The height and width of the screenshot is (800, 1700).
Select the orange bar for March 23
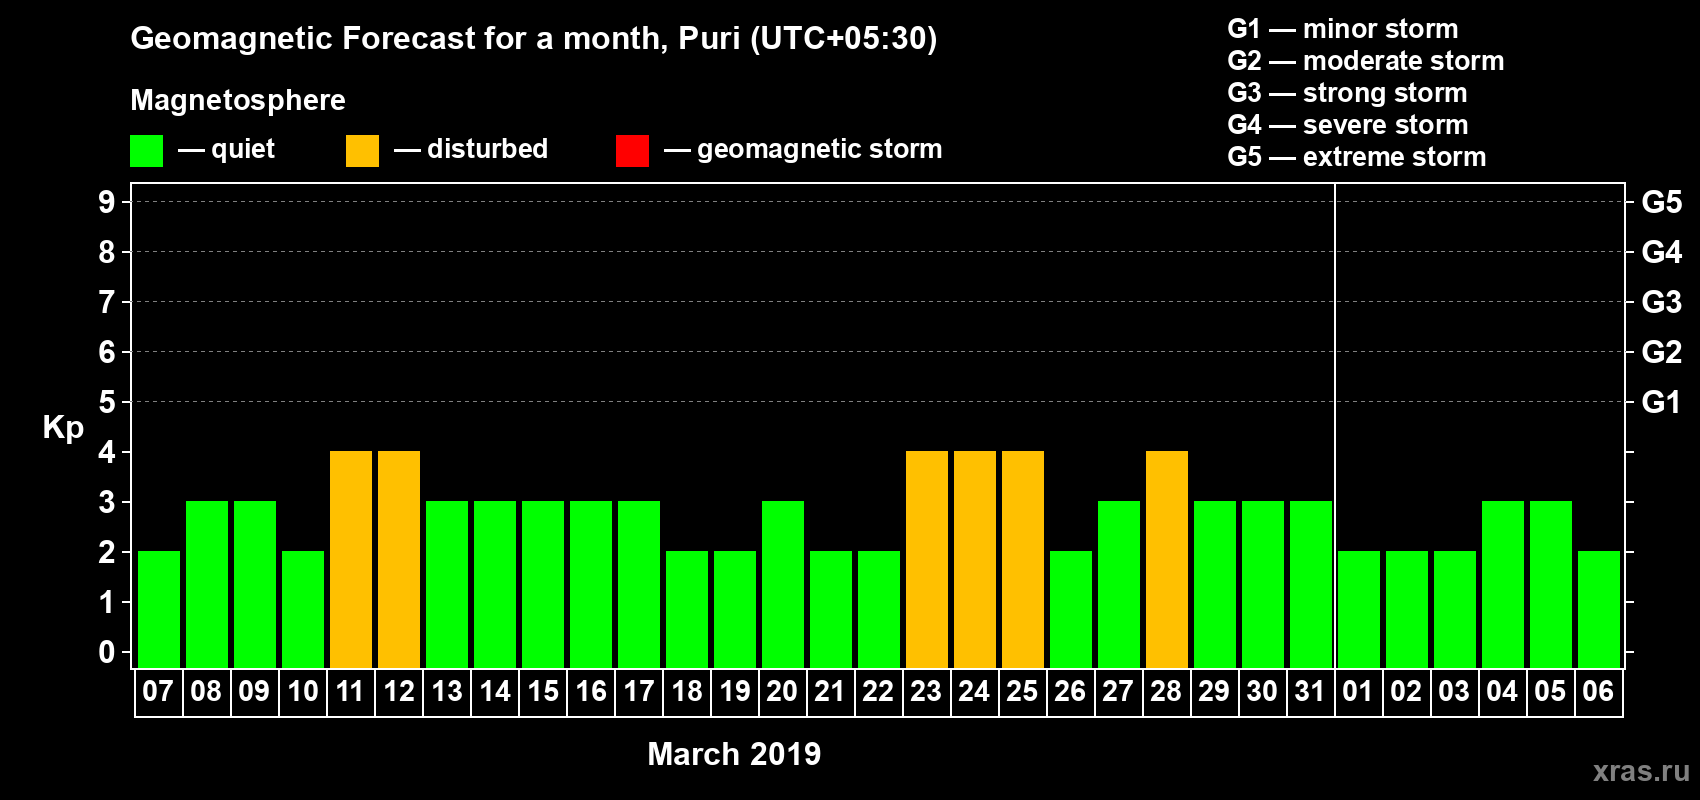tap(927, 559)
